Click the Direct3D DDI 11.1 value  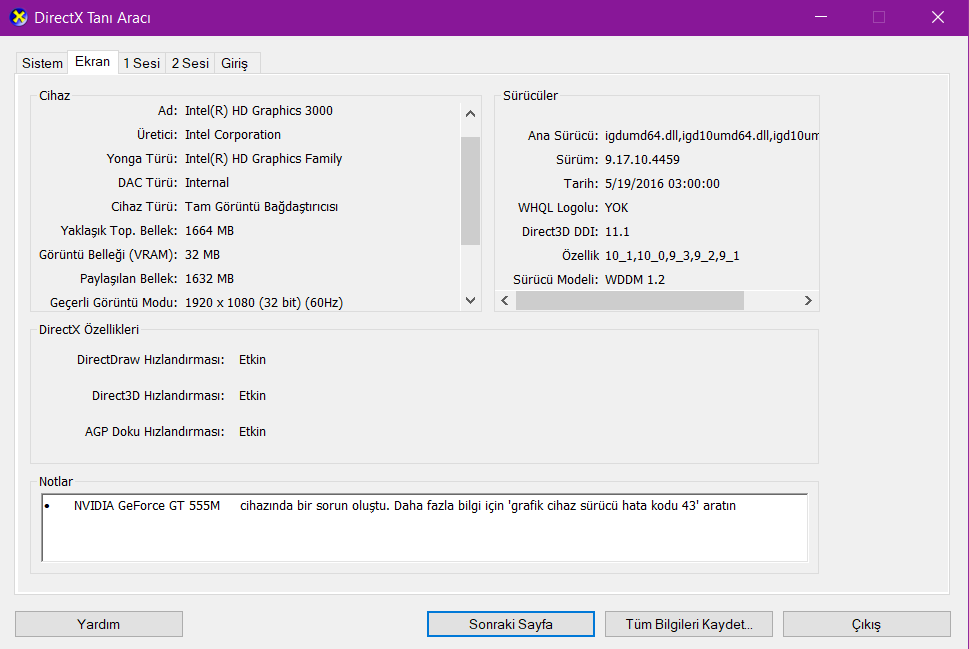point(617,232)
